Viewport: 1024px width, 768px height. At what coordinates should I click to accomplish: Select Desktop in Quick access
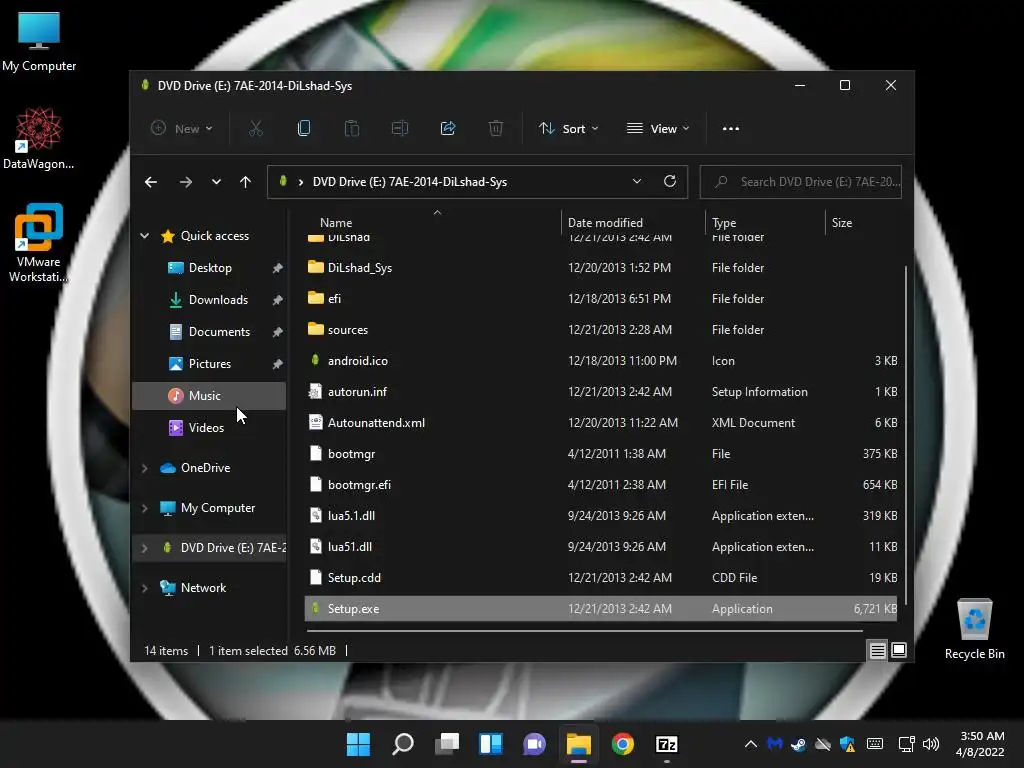click(209, 268)
